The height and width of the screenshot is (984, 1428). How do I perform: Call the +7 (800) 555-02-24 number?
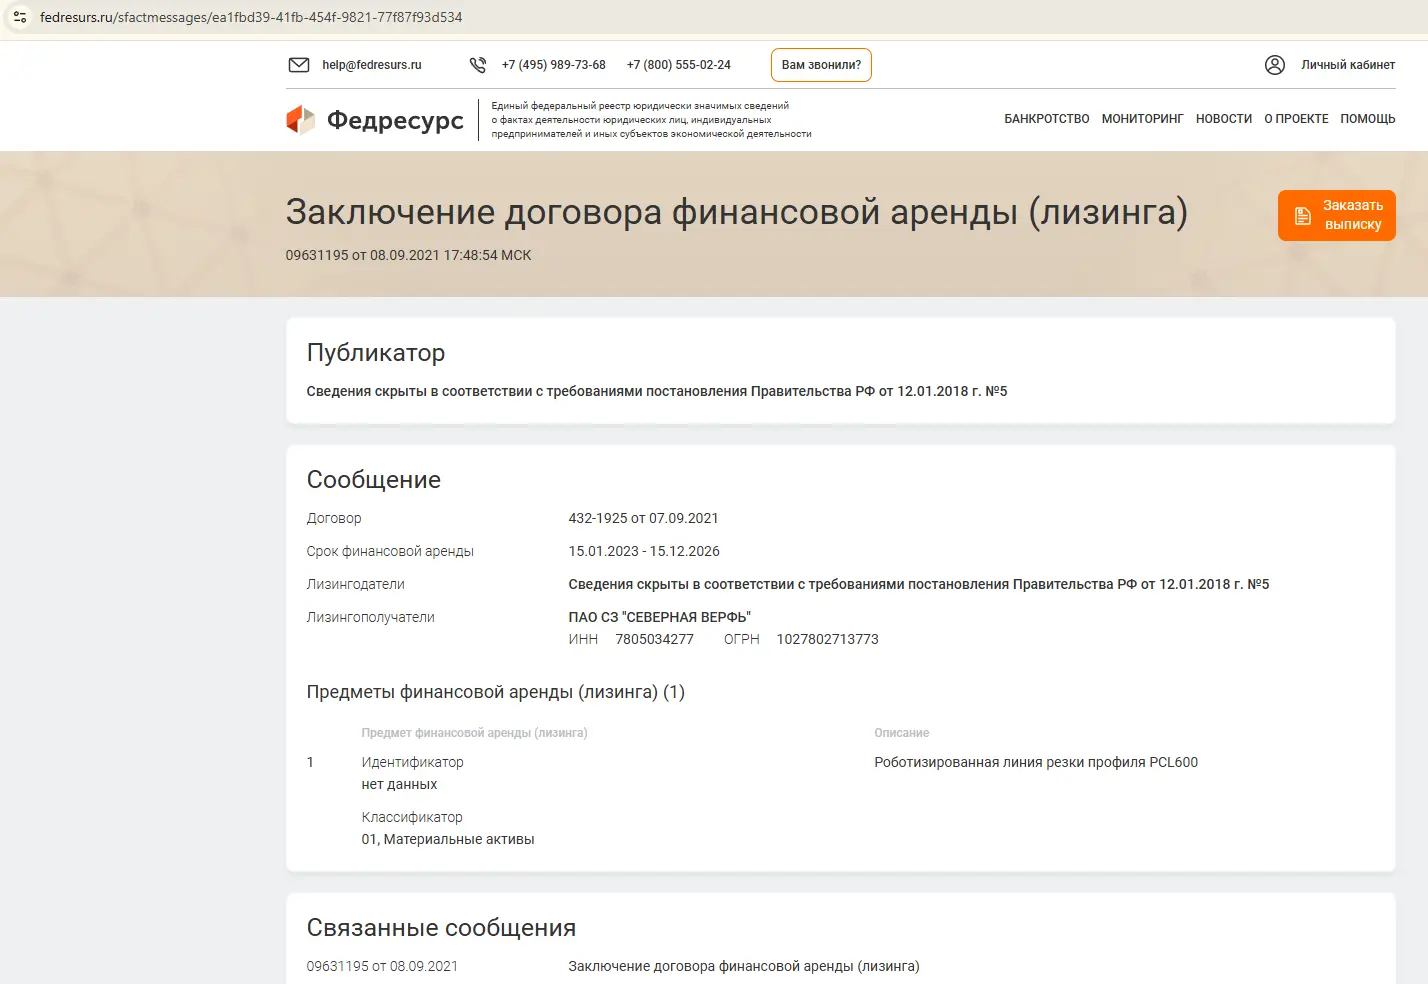(x=679, y=65)
